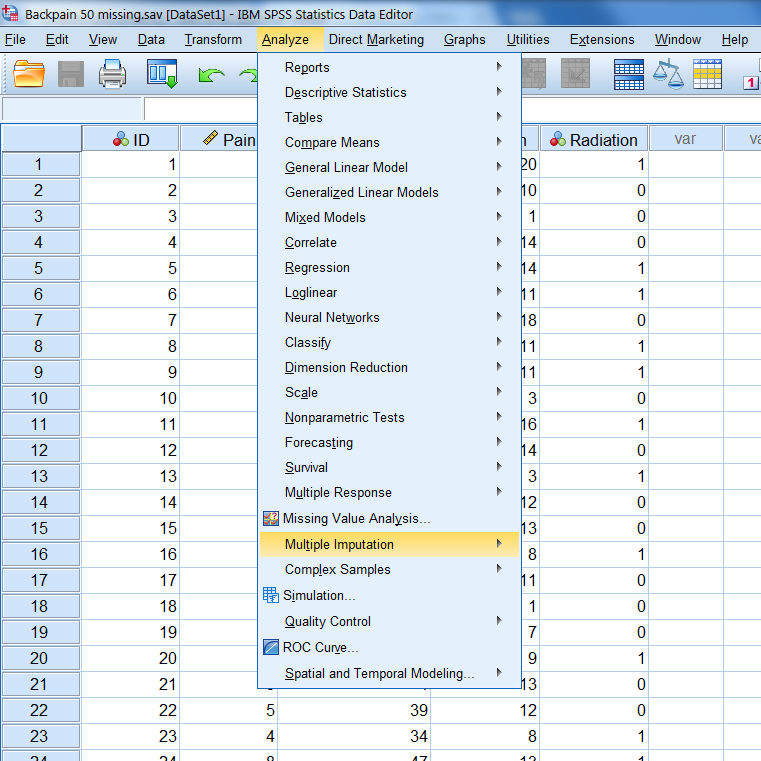Click the Recall recently used dialogs icon

pos(162,75)
